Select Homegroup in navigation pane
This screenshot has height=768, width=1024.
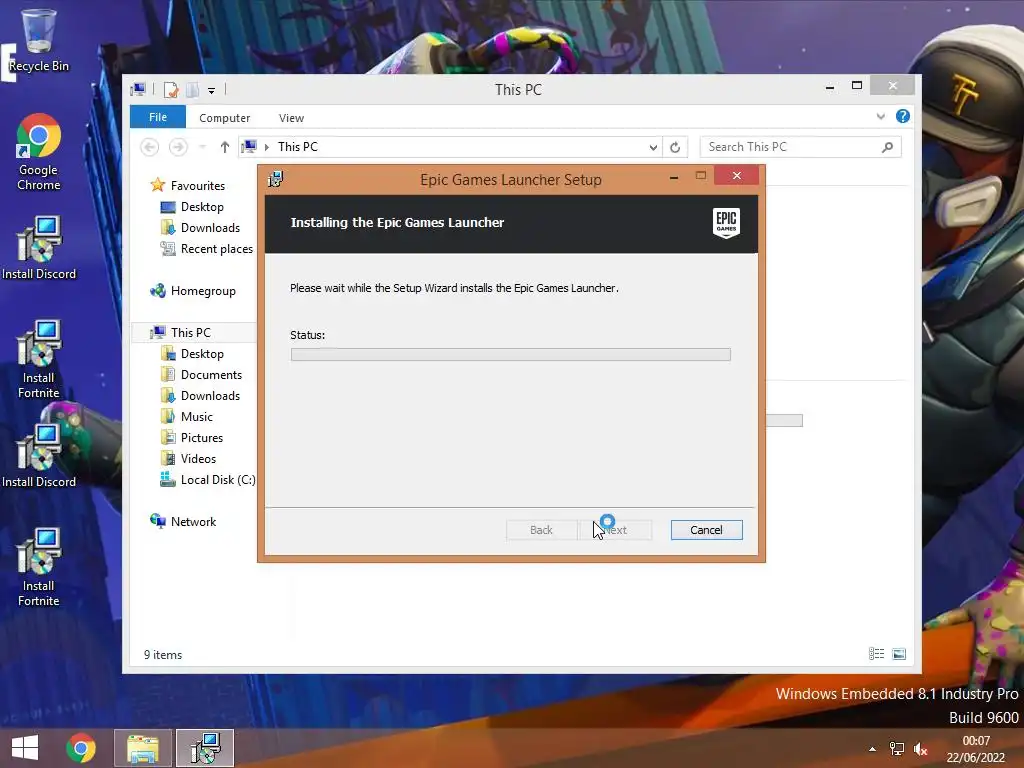coord(193,291)
